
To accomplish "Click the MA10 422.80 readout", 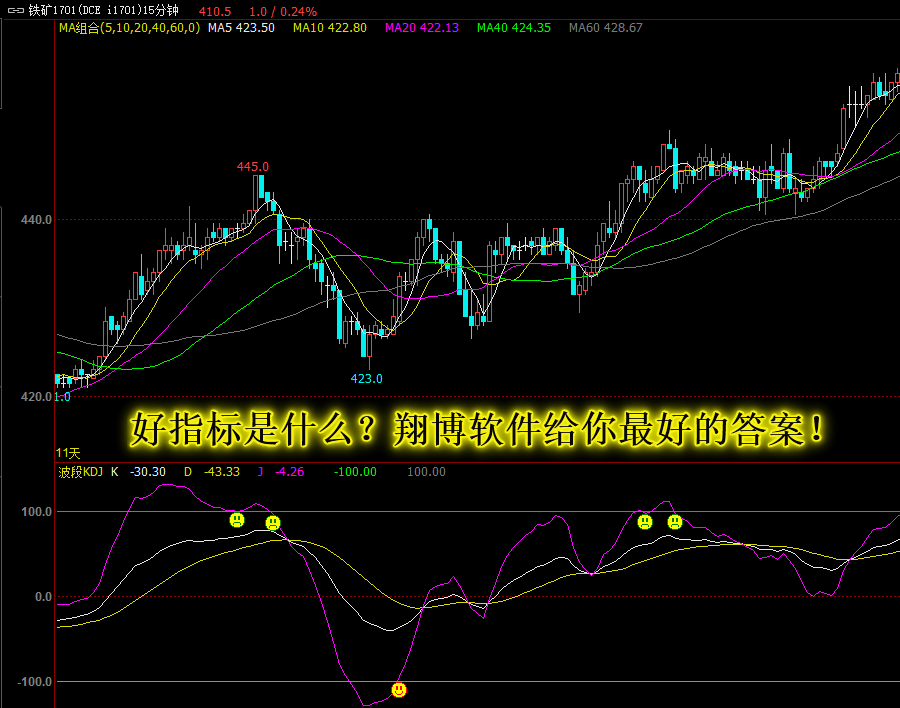I will pos(330,28).
